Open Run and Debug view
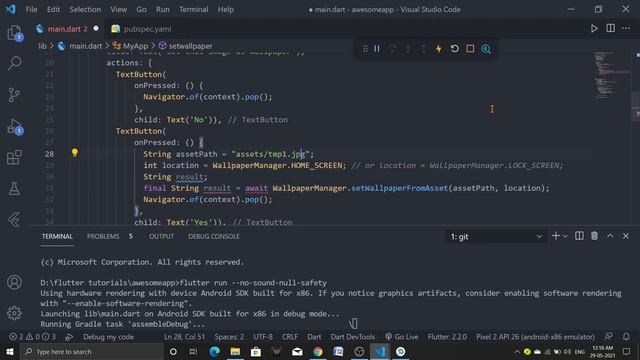The height and width of the screenshot is (360, 640). (15, 127)
